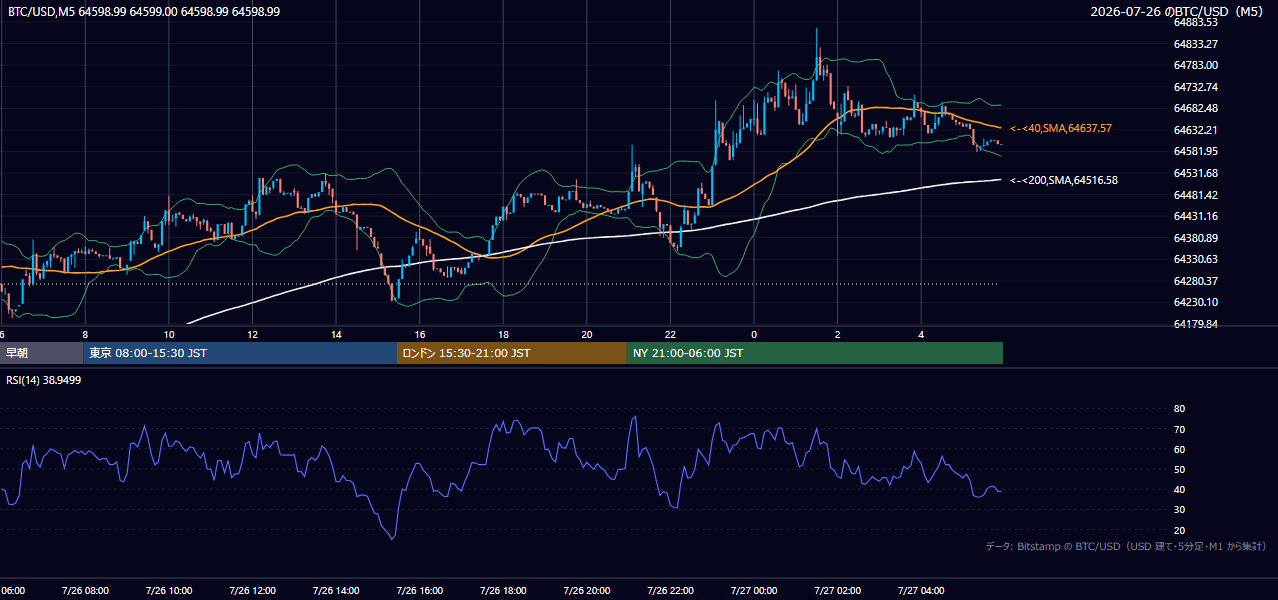
Task: Click the RSI scale value 80
Action: [1179, 409]
